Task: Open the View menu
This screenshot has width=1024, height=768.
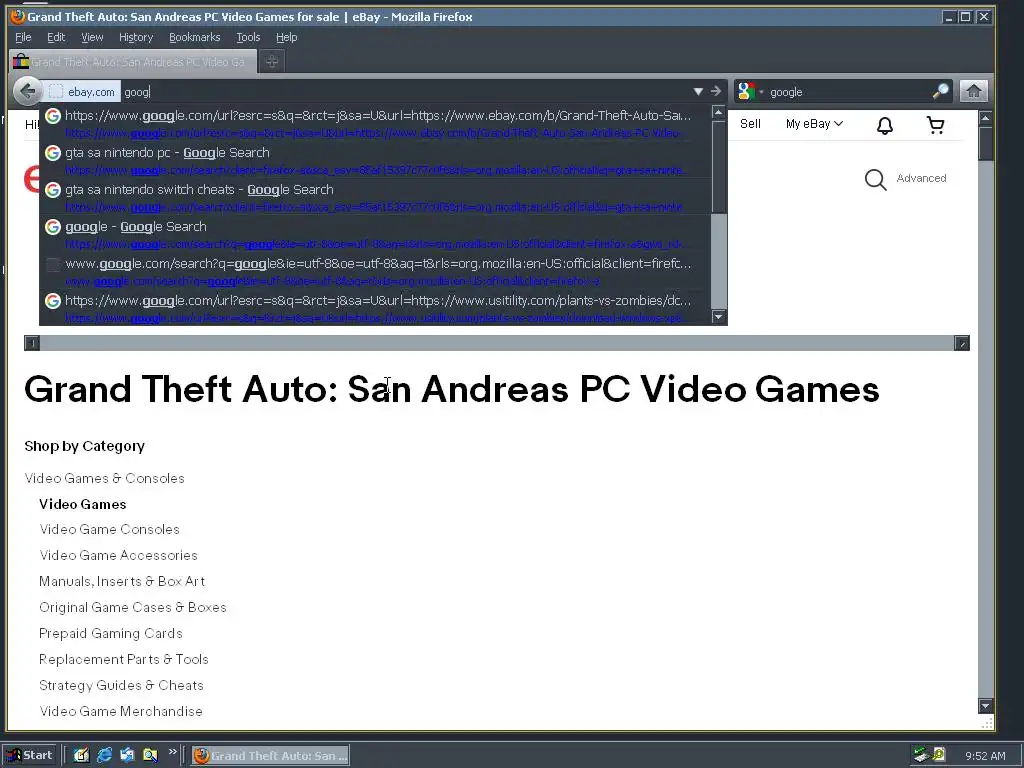Action: [x=92, y=37]
